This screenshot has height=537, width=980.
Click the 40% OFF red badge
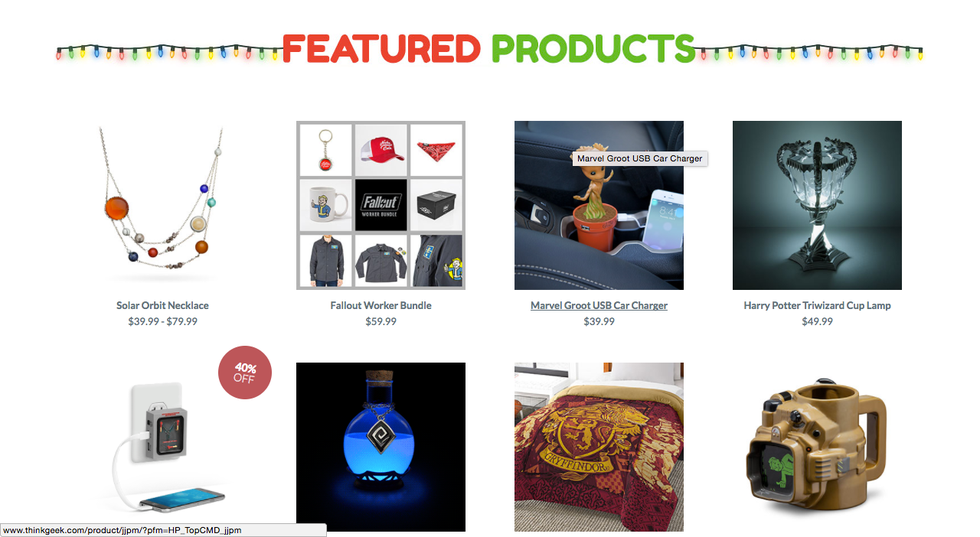point(244,373)
